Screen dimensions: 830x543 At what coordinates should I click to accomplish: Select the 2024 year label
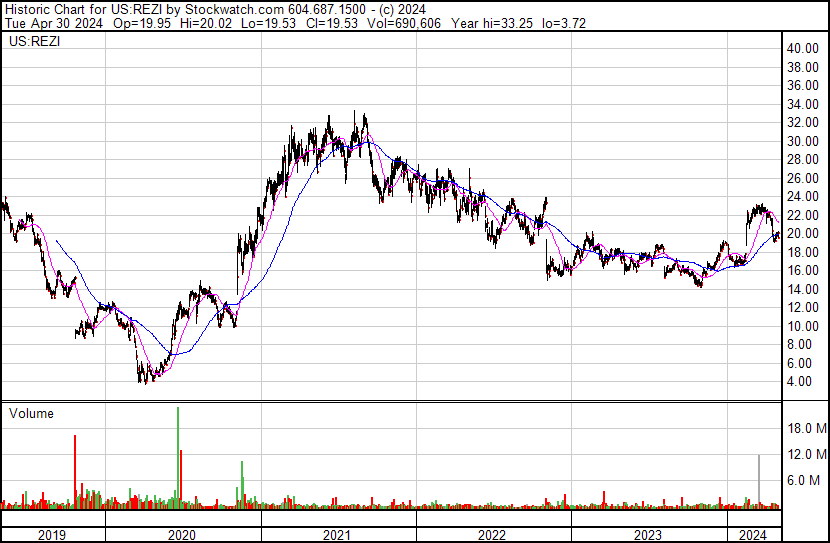tap(753, 535)
